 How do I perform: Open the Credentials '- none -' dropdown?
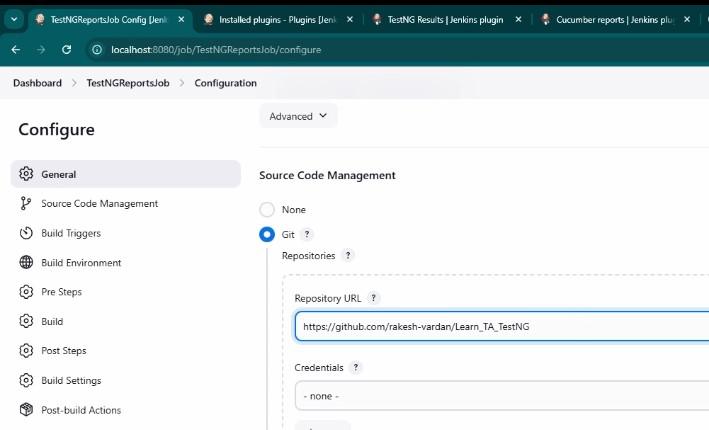coord(502,396)
